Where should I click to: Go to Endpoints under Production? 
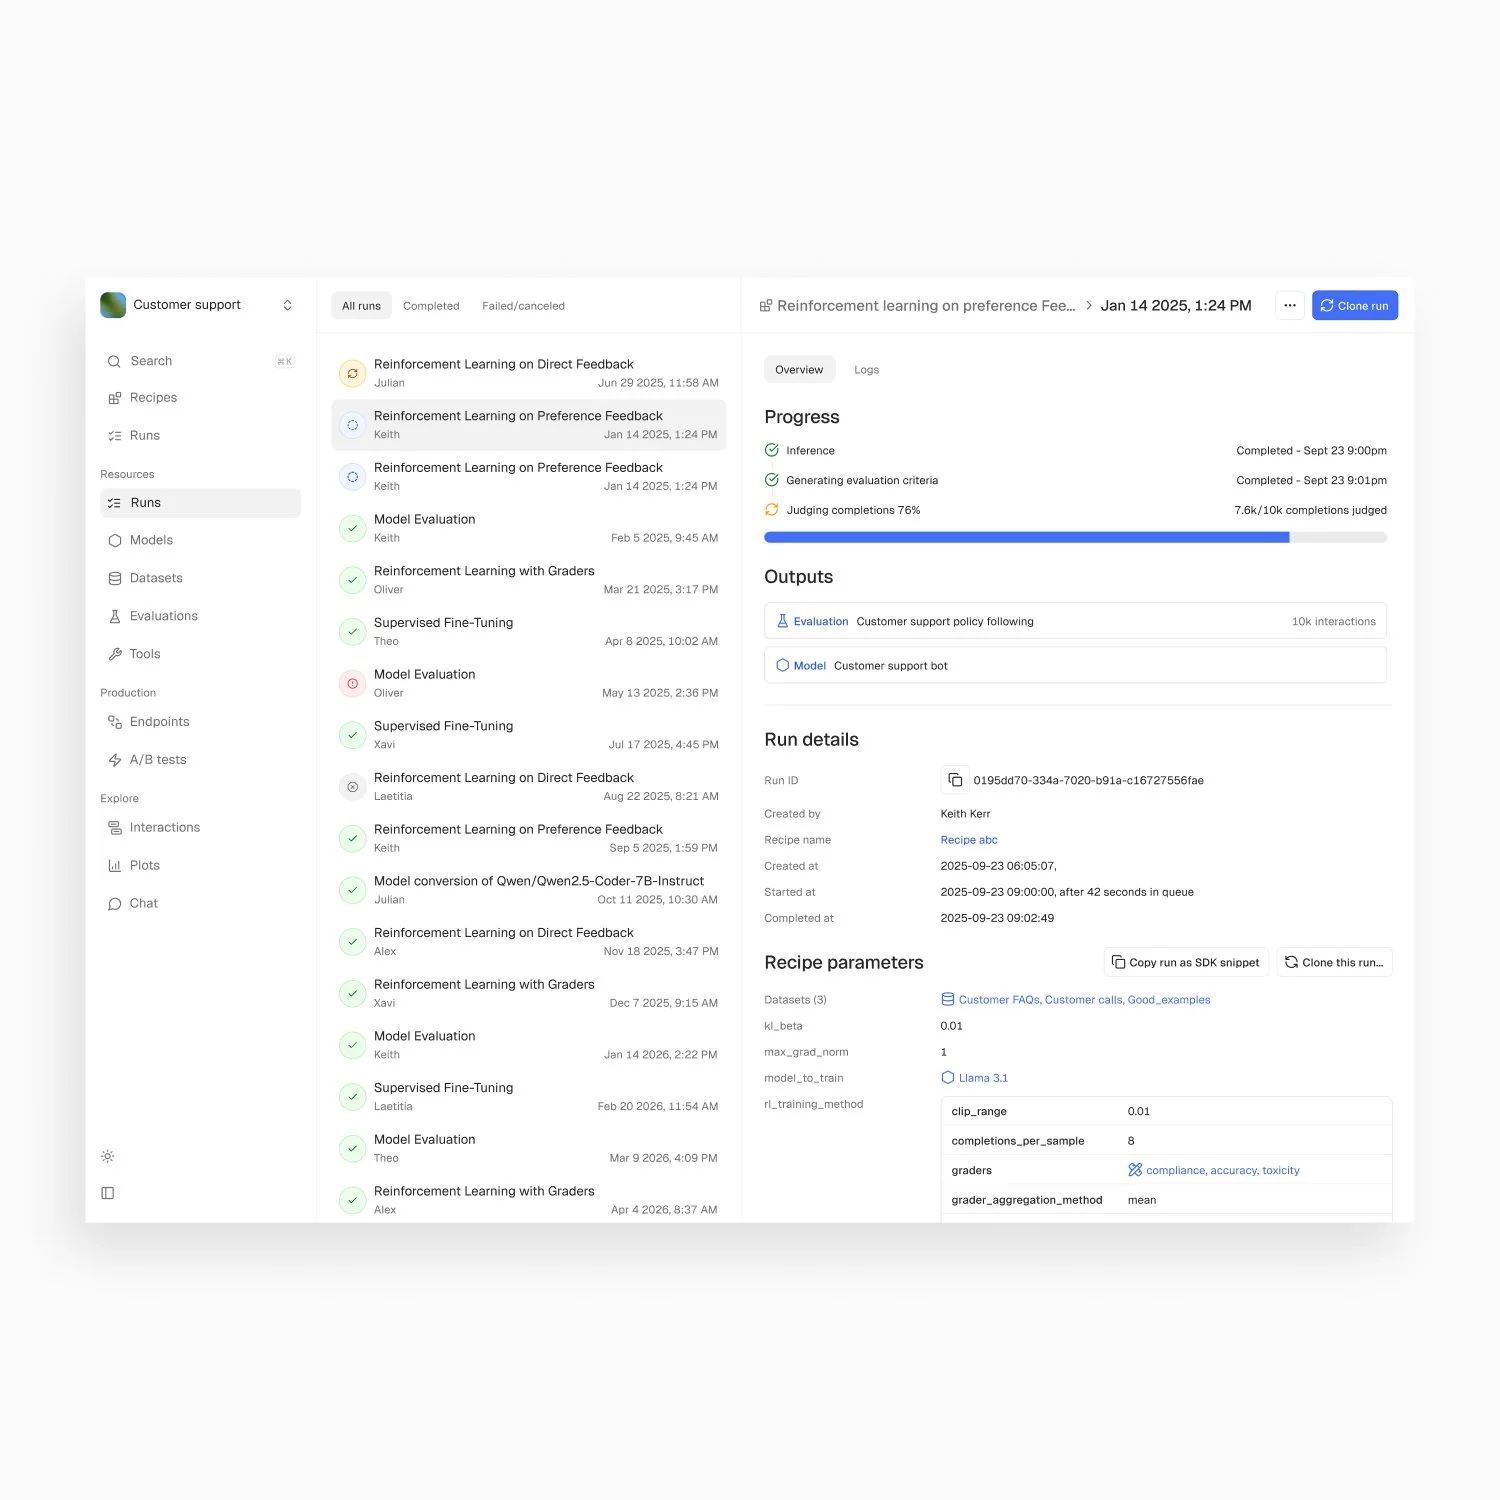[x=200, y=722]
